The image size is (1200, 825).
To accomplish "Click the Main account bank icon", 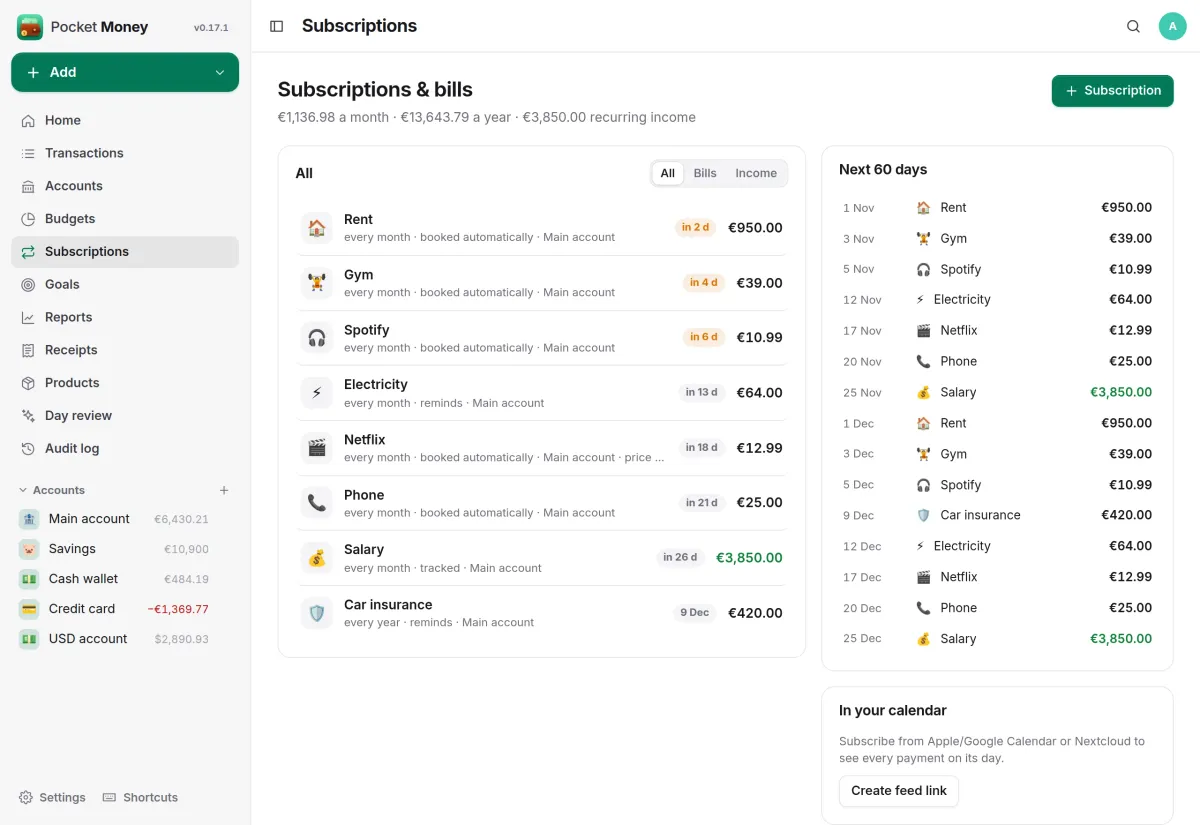I will [x=29, y=519].
